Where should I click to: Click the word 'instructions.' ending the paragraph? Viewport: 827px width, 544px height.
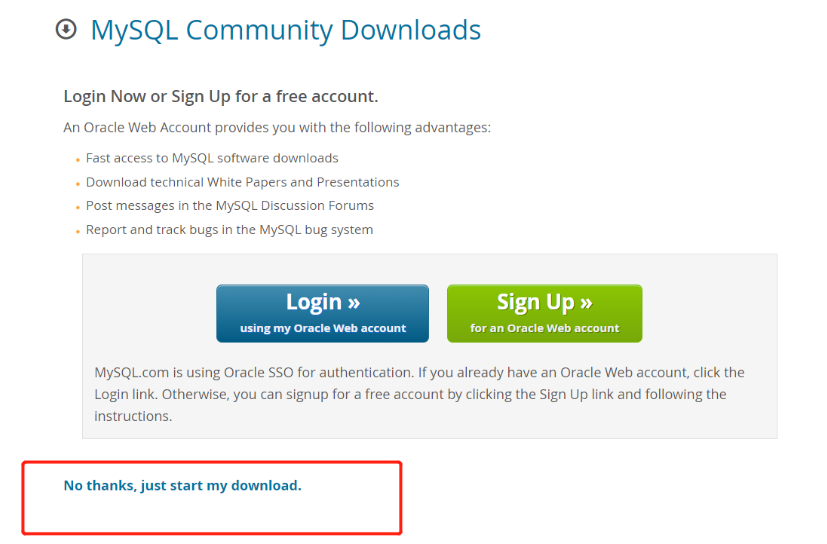133,416
